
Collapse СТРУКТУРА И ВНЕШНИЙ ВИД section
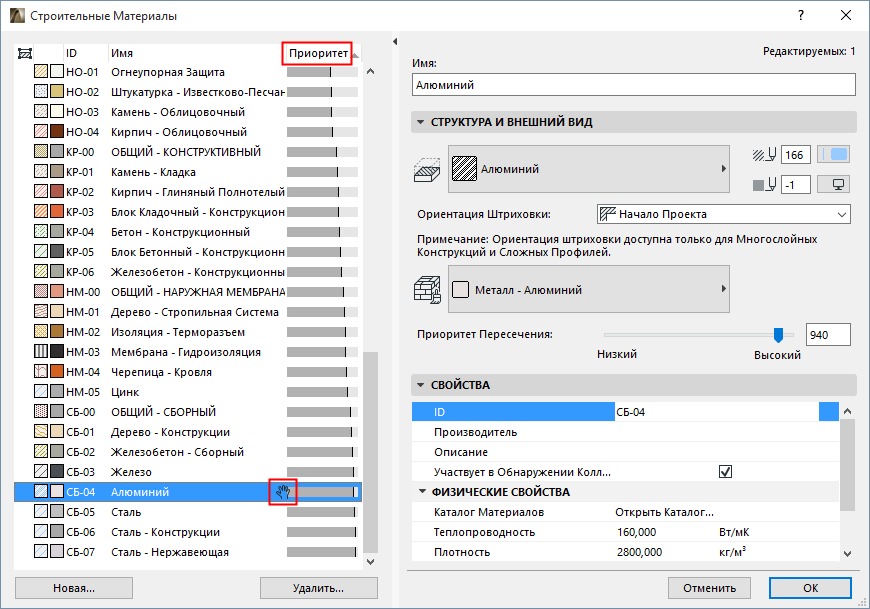click(420, 121)
